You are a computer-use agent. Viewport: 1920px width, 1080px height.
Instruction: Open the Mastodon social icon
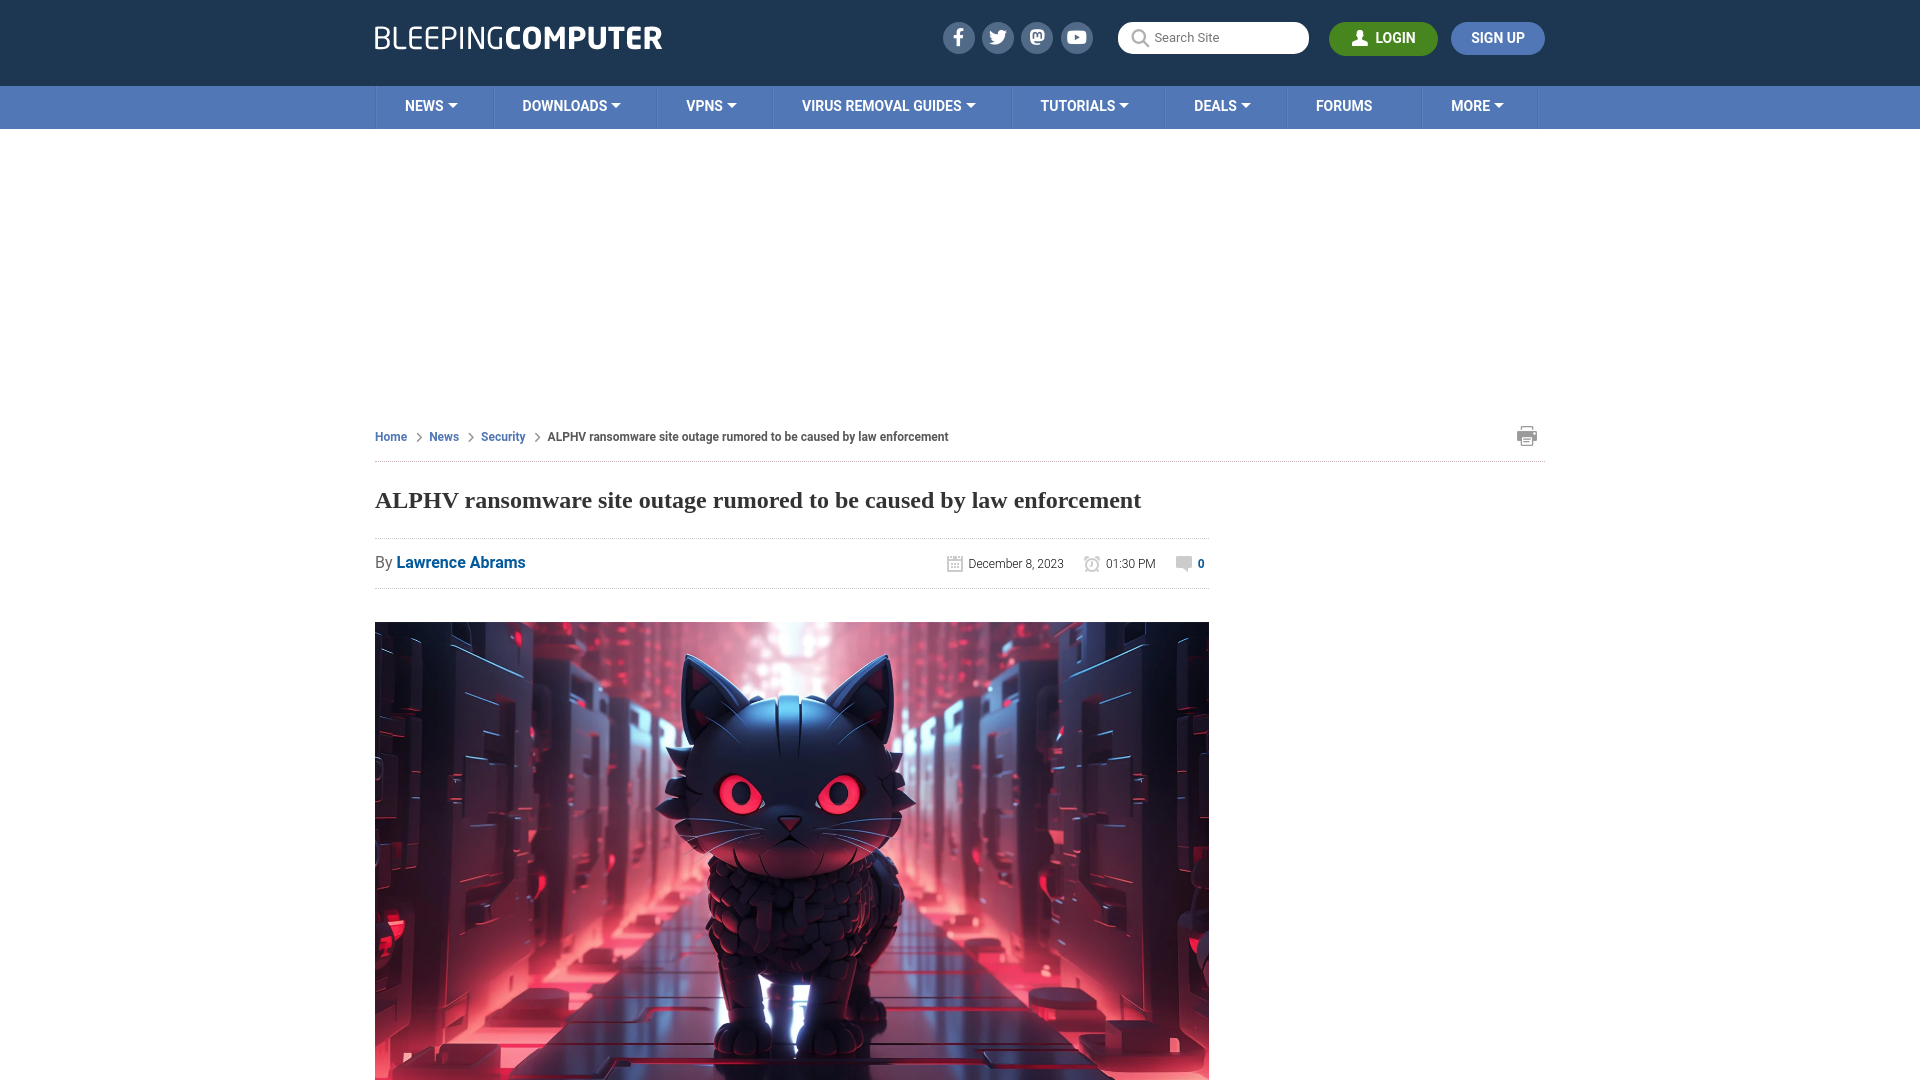(1038, 37)
